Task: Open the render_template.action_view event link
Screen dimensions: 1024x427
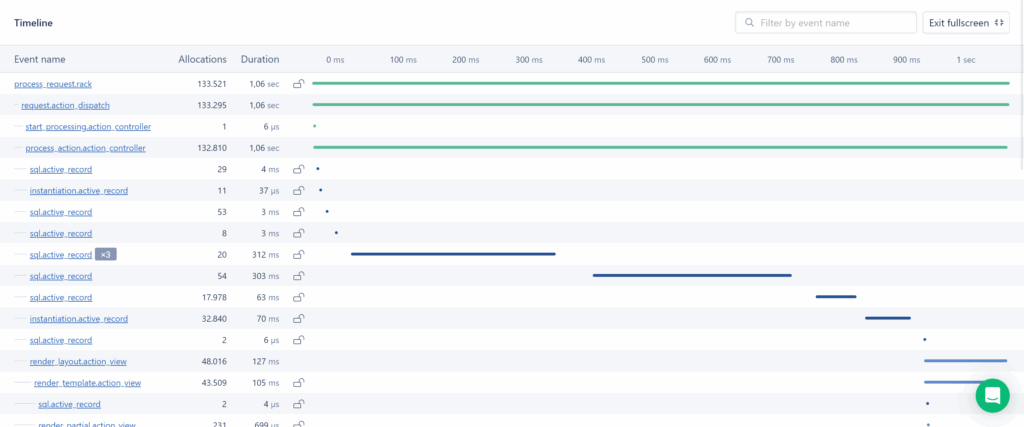Action: [88, 383]
